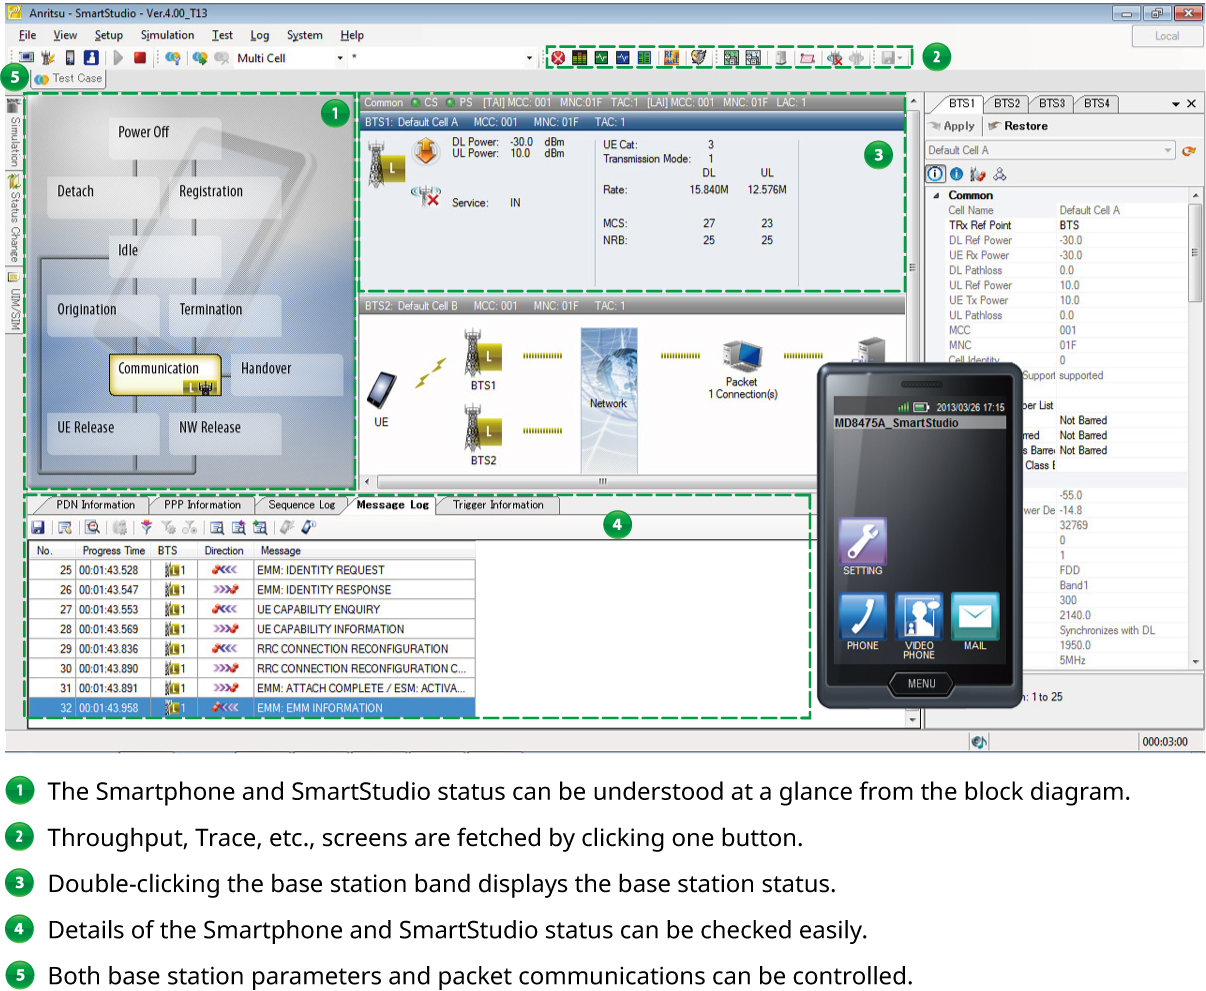Click the Restore button
This screenshot has width=1206, height=991.
click(x=1018, y=126)
